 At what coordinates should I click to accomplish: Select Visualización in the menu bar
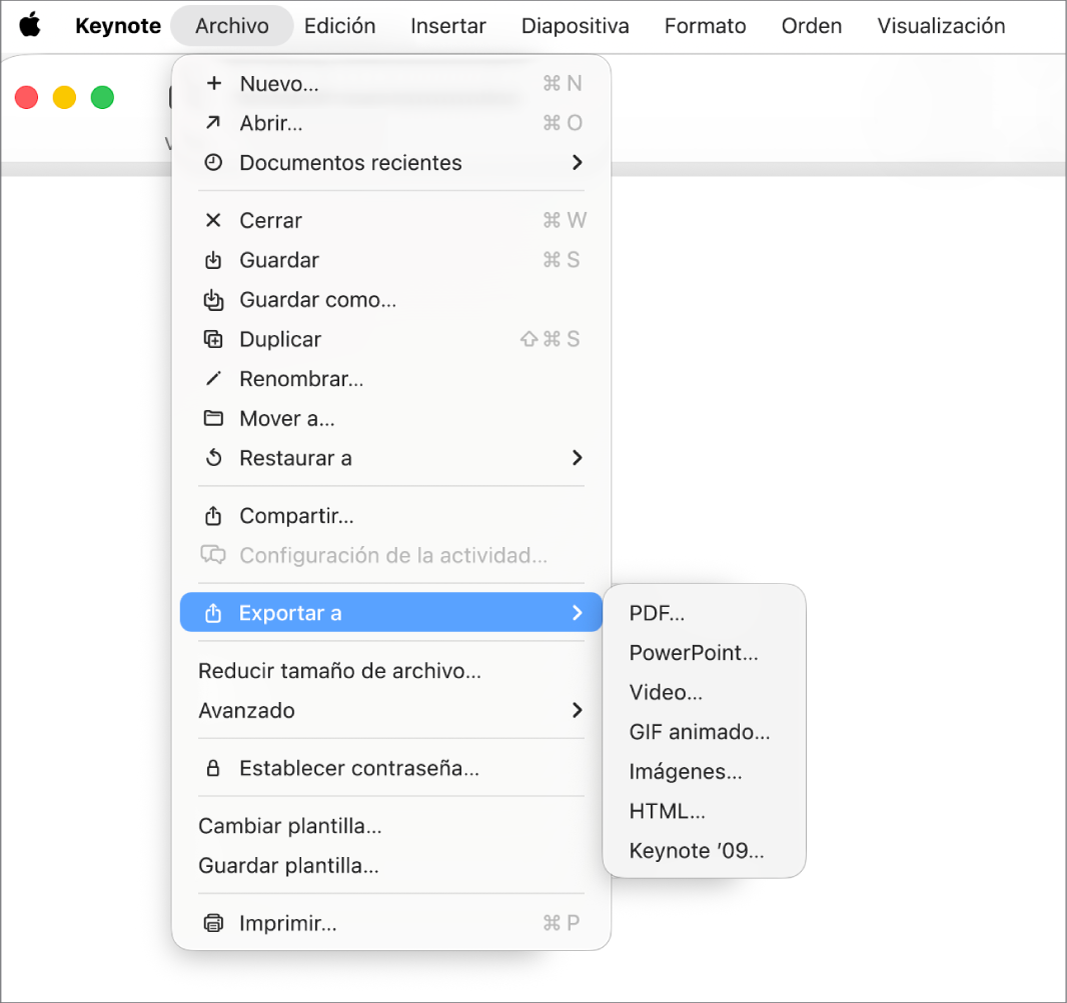click(x=940, y=26)
